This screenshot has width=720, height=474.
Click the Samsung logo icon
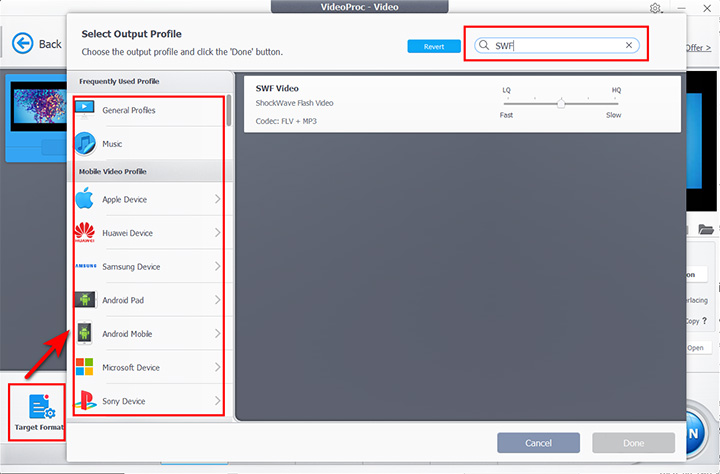pos(86,266)
